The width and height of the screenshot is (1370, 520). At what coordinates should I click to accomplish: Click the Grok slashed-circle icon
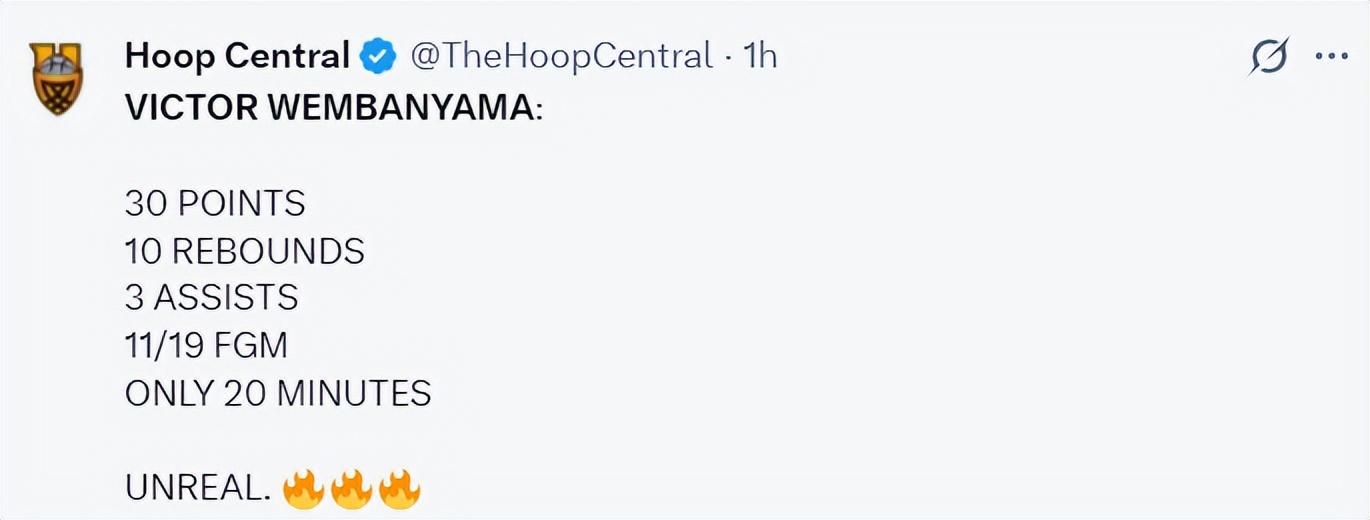1269,58
